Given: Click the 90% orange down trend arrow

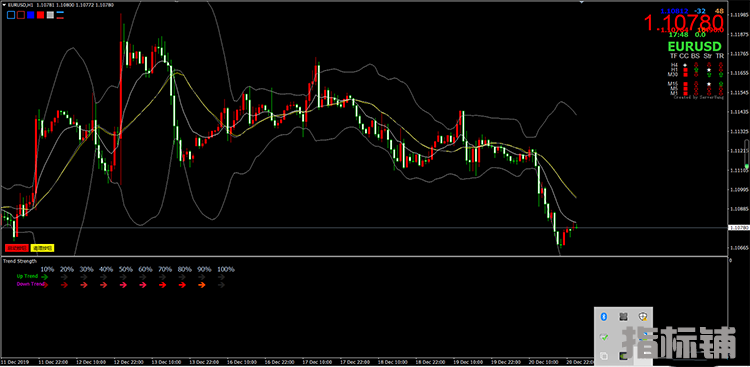Looking at the screenshot, I should click(202, 285).
